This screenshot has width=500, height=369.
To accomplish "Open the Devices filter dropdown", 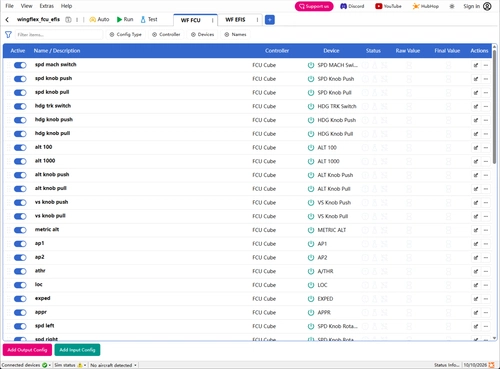I will click(x=202, y=34).
